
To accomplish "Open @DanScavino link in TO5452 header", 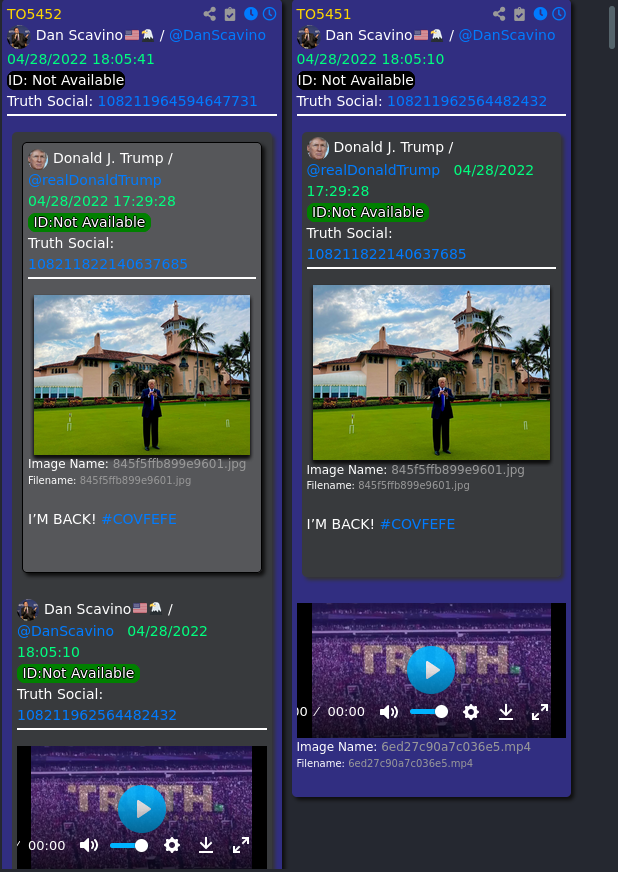I will pos(217,35).
